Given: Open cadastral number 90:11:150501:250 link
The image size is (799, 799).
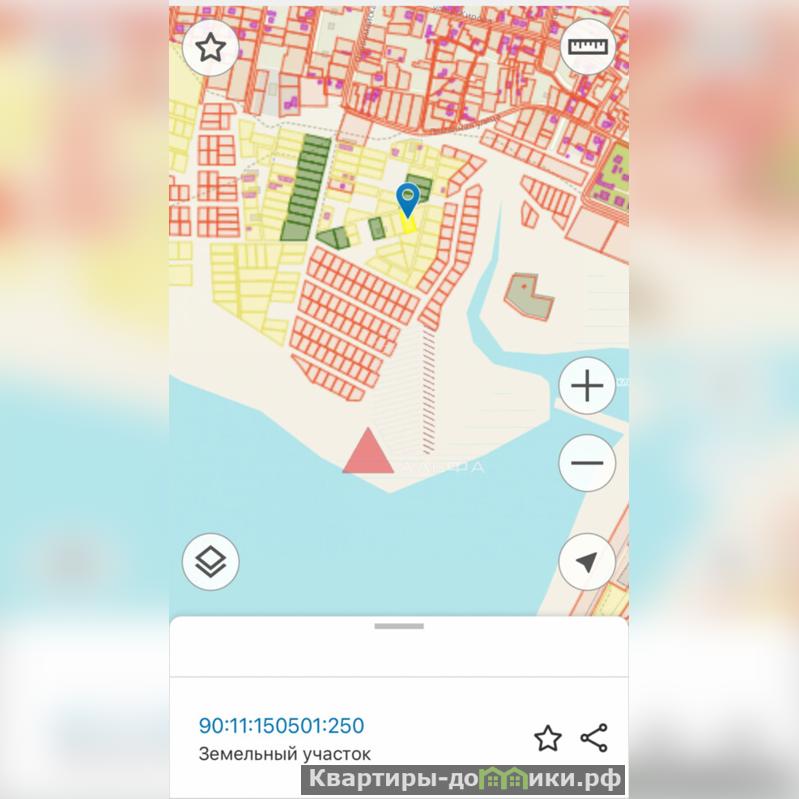Looking at the screenshot, I should click(x=281, y=726).
